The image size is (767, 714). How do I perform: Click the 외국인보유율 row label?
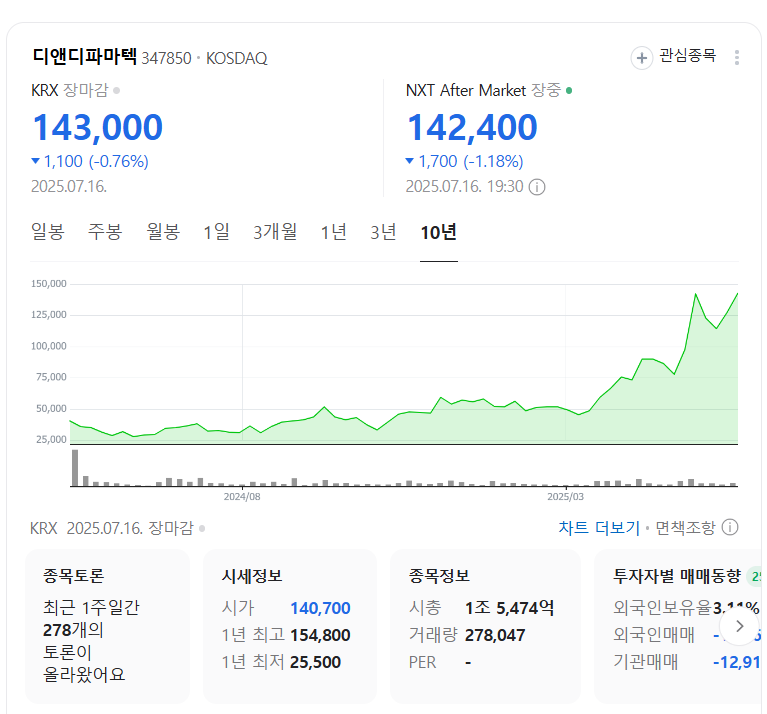pos(662,608)
